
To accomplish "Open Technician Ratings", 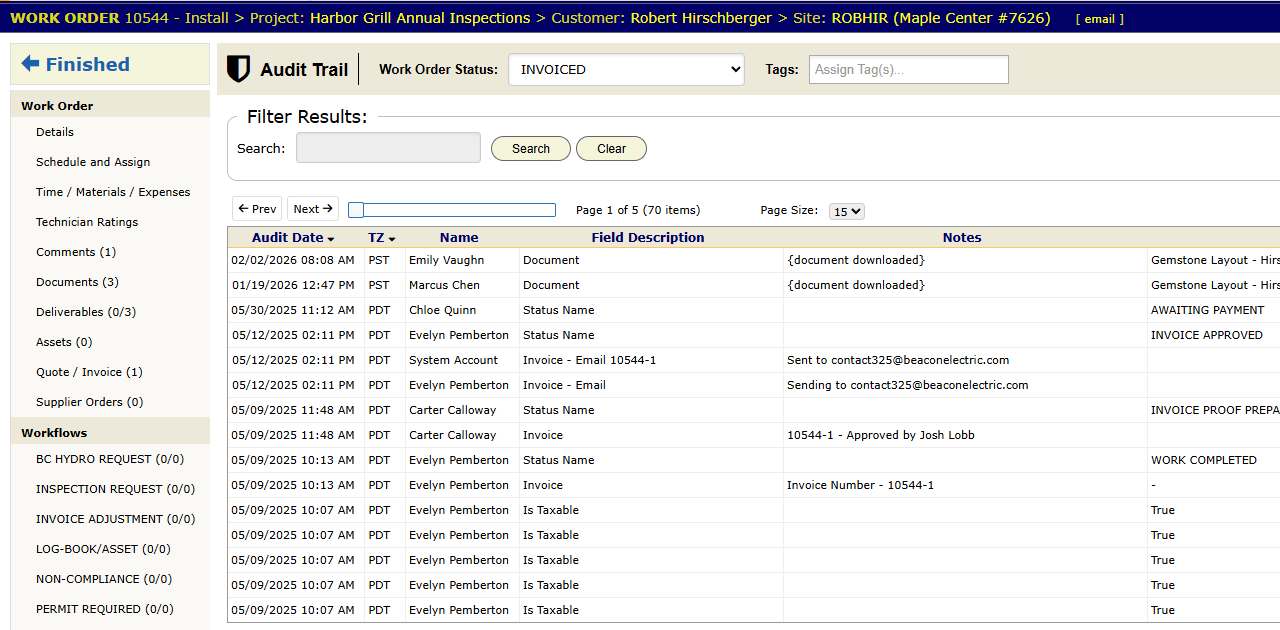I will [x=87, y=222].
